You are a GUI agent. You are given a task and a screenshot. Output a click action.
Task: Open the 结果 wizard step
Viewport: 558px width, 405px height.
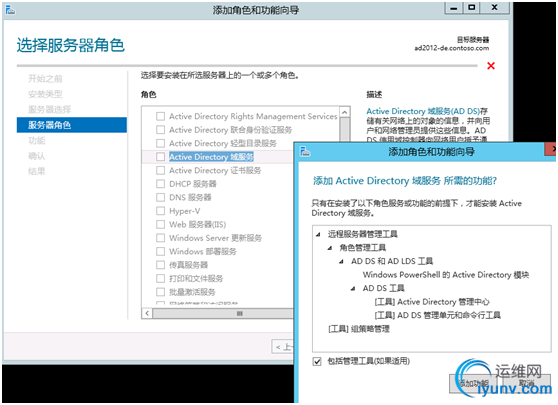(x=37, y=171)
